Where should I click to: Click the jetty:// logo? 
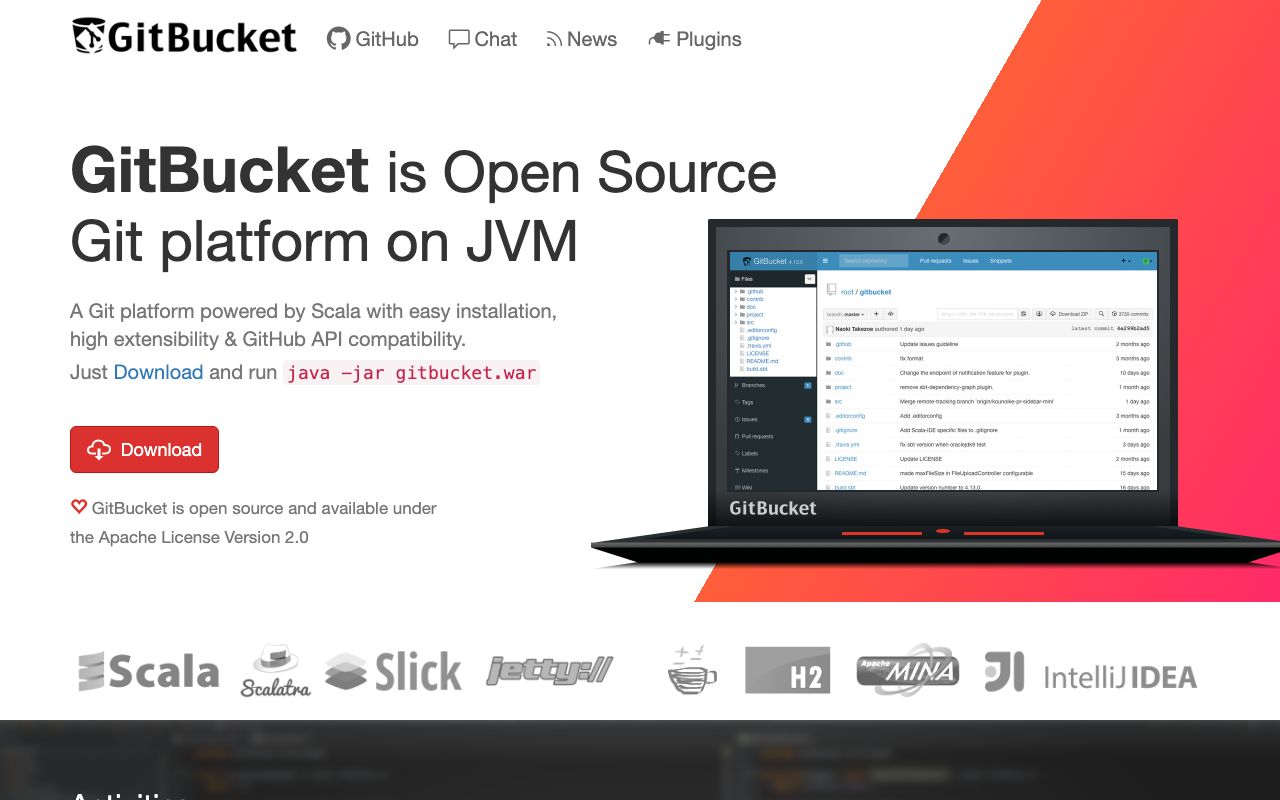pos(550,670)
